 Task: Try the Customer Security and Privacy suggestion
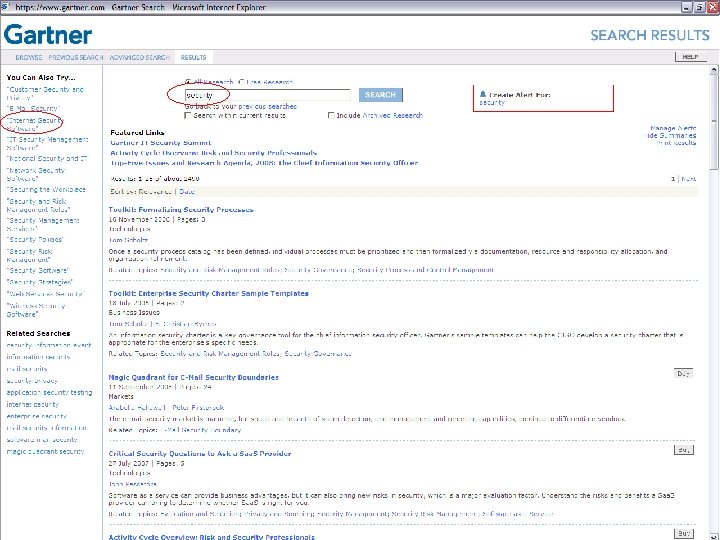point(45,93)
